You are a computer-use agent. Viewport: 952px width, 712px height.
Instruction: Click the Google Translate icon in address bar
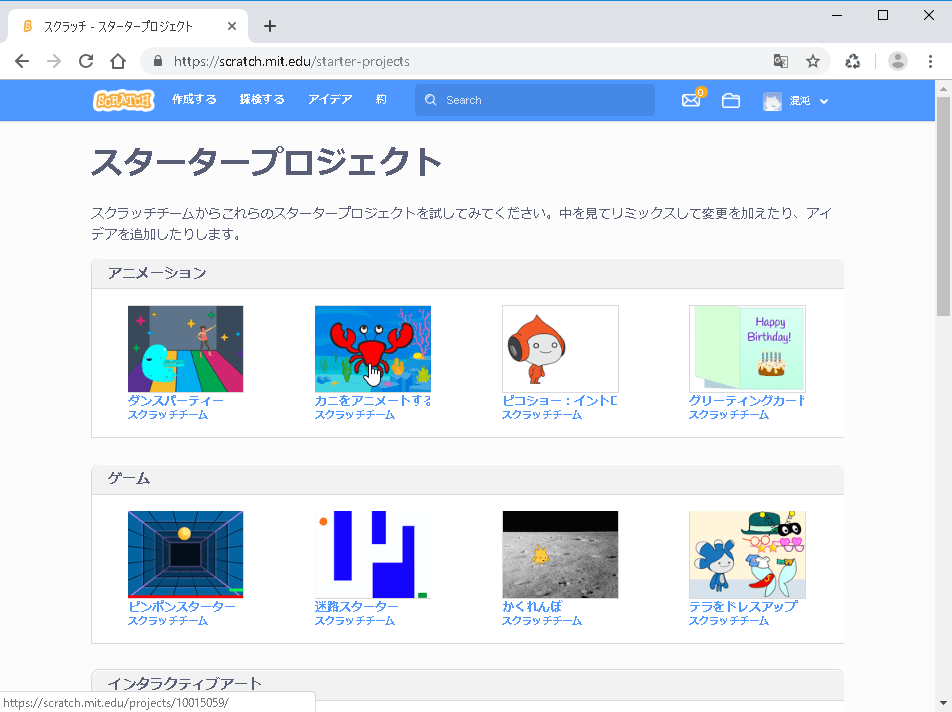[781, 61]
